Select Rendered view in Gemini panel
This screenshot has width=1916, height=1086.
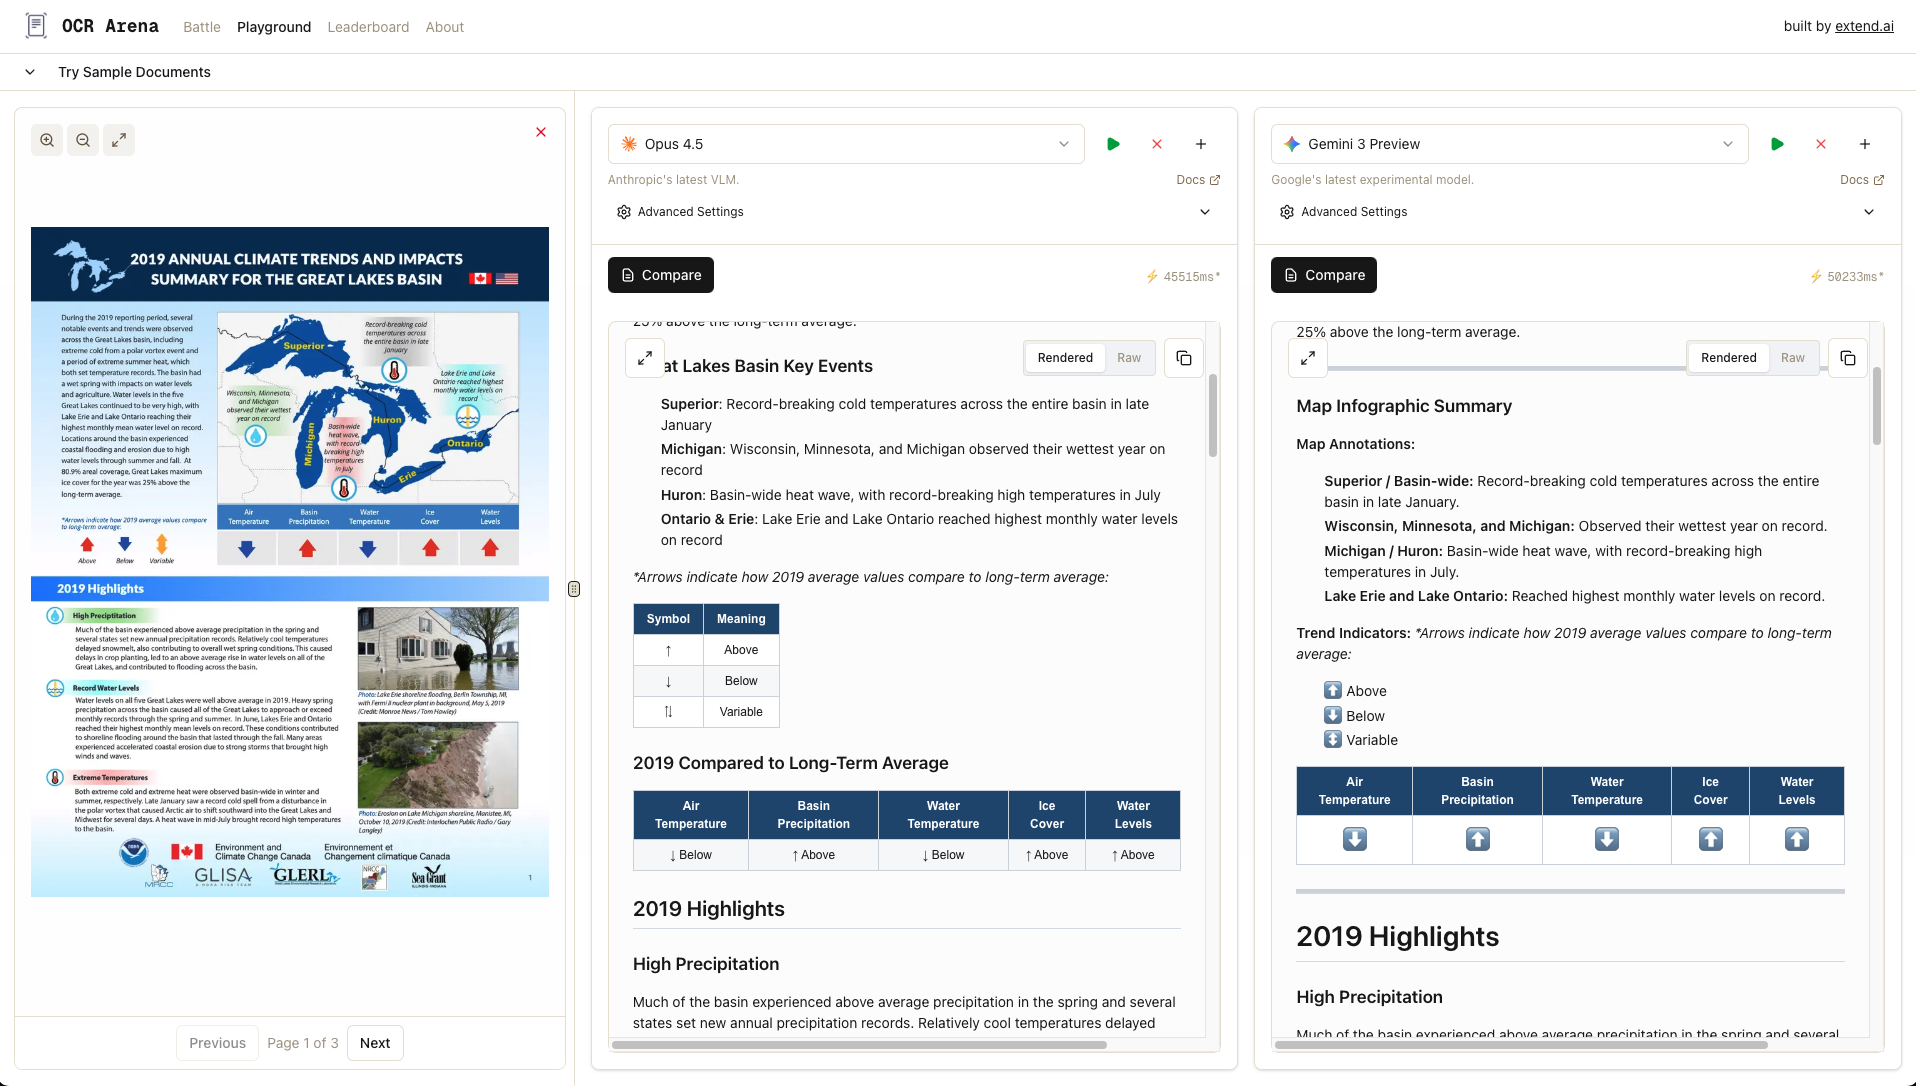point(1728,358)
